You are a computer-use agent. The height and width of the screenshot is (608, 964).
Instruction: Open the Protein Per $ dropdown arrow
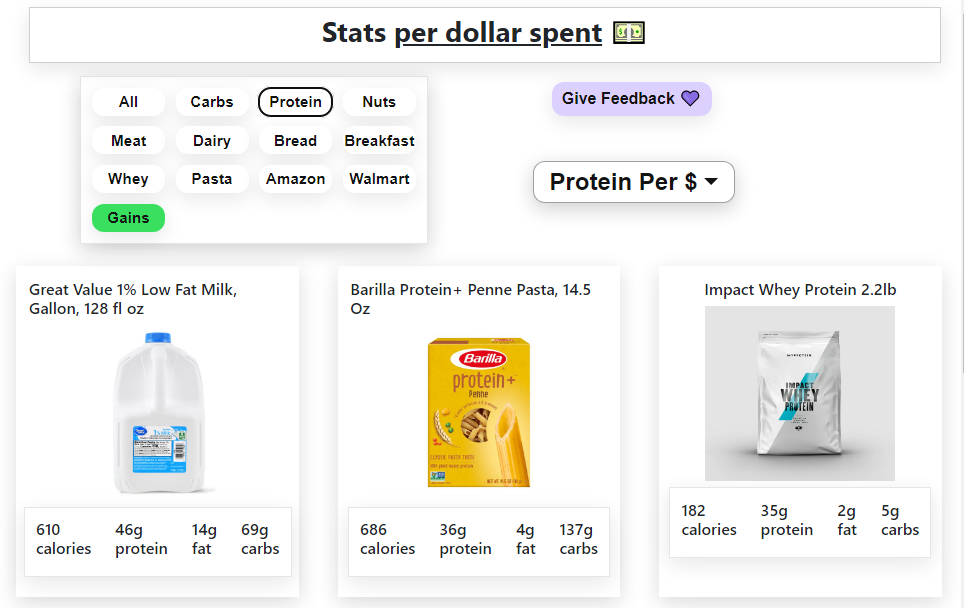point(711,181)
